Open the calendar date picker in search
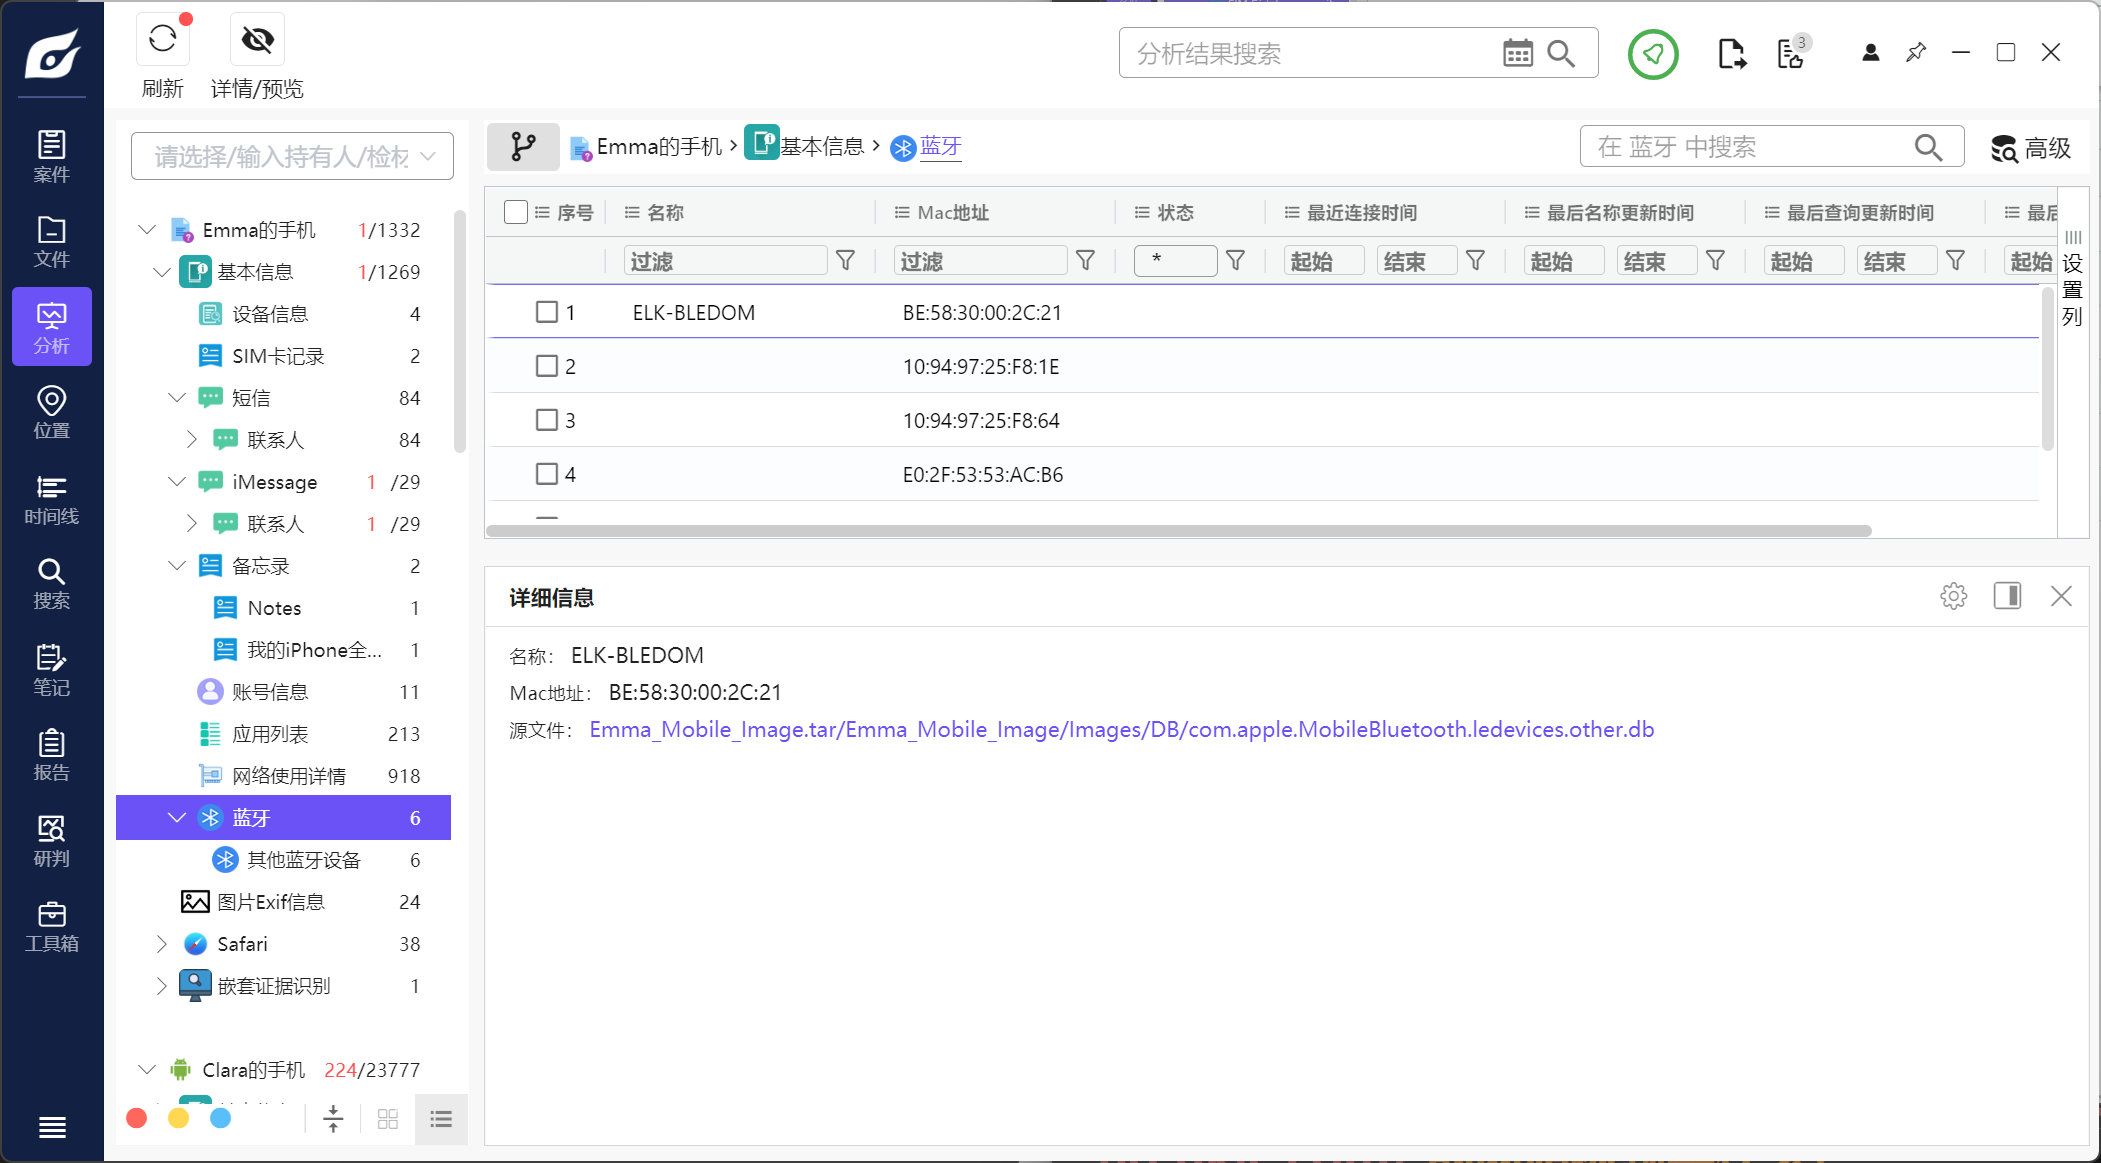 (x=1517, y=53)
